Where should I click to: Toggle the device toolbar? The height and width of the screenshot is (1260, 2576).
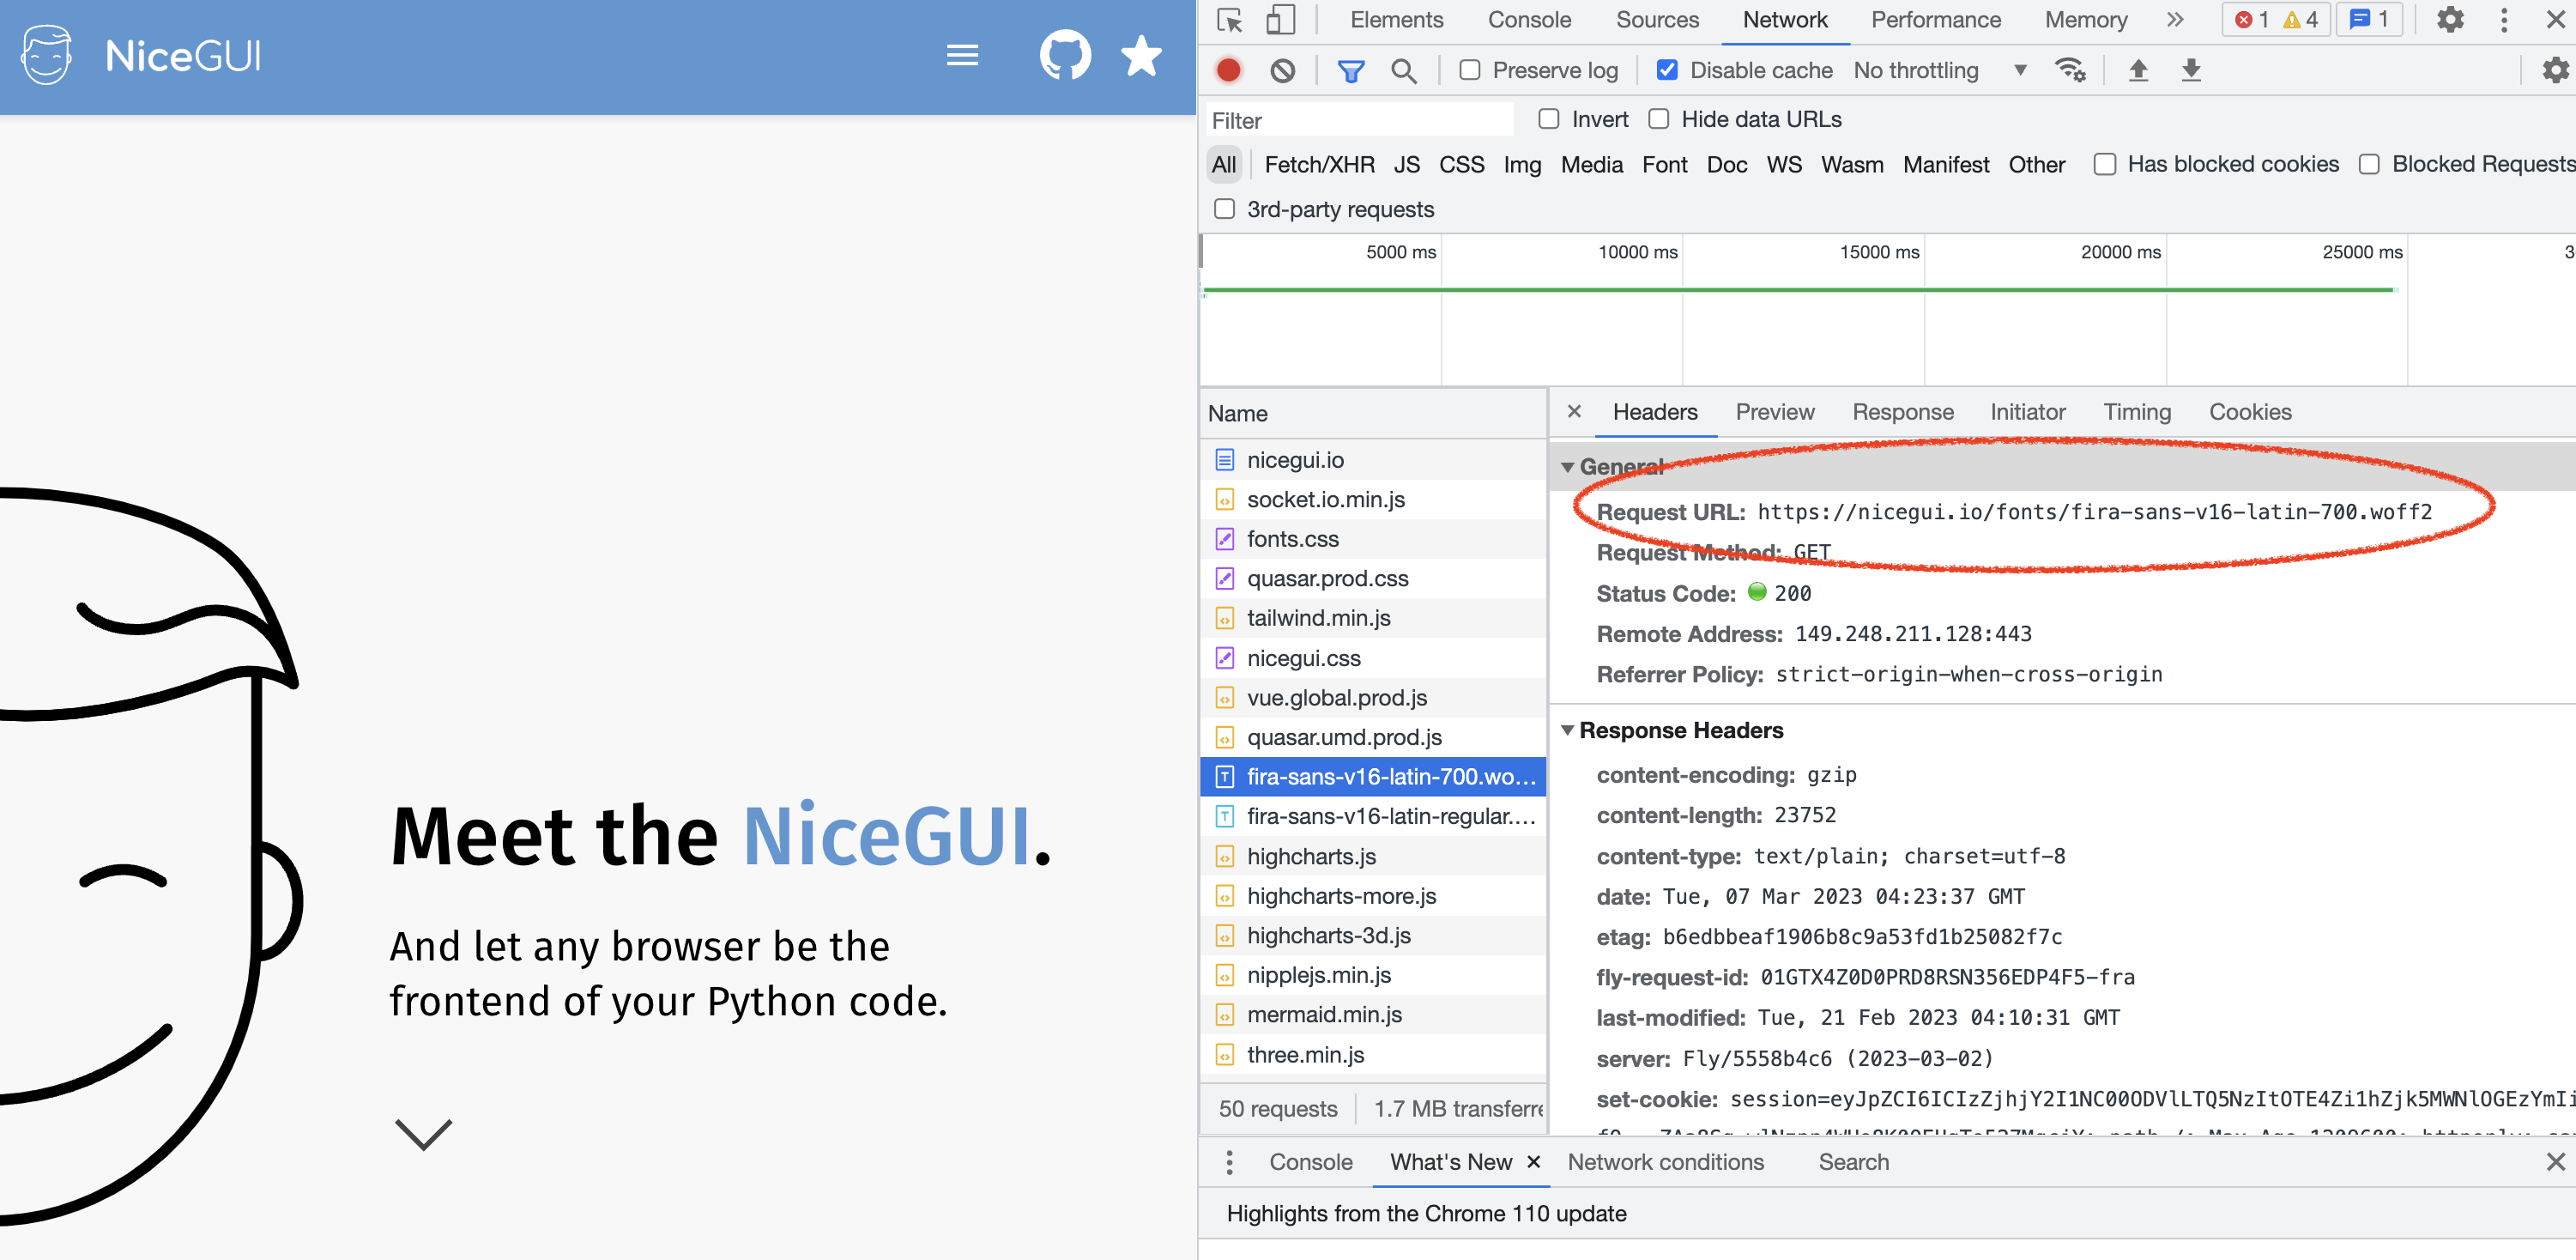[x=1281, y=20]
